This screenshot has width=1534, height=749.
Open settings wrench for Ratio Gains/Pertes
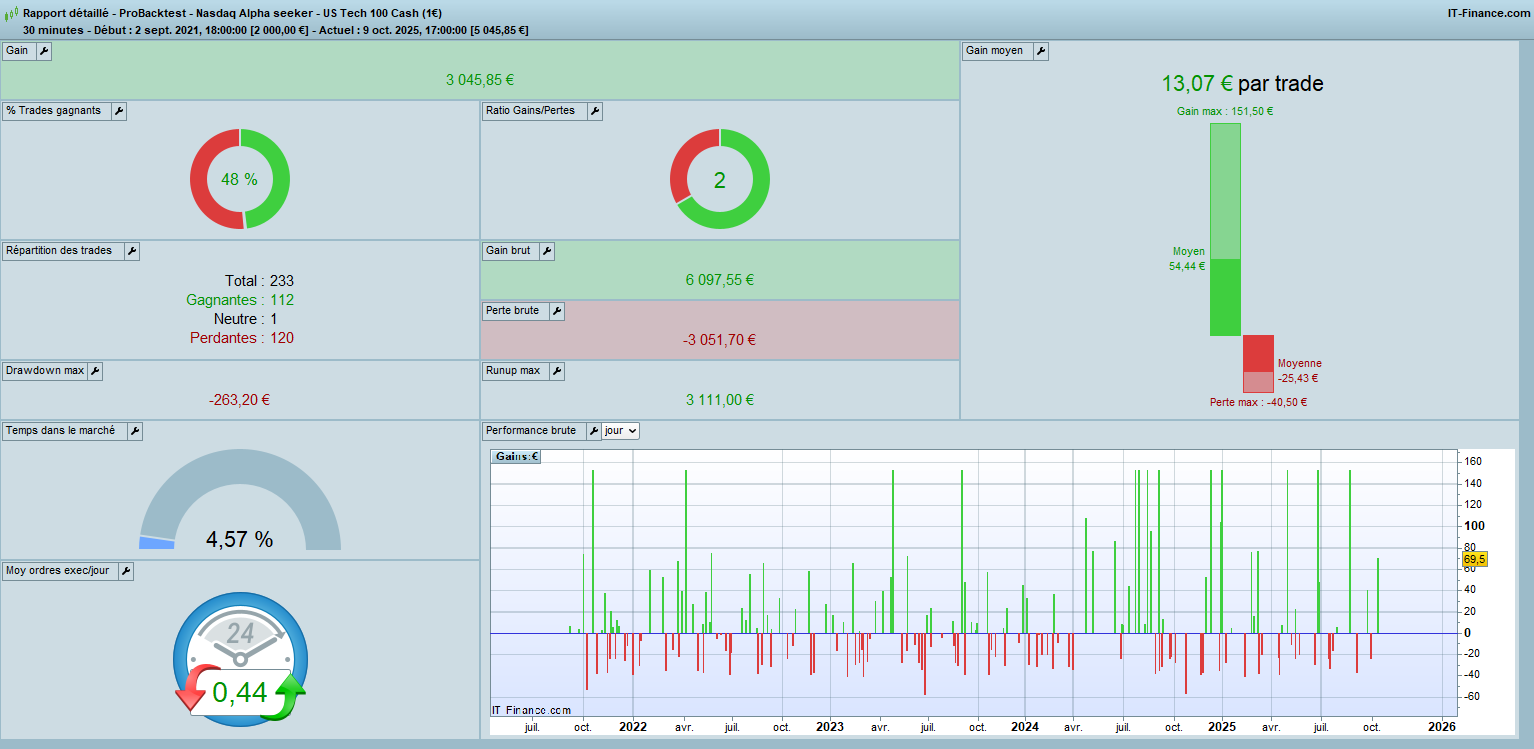point(594,111)
